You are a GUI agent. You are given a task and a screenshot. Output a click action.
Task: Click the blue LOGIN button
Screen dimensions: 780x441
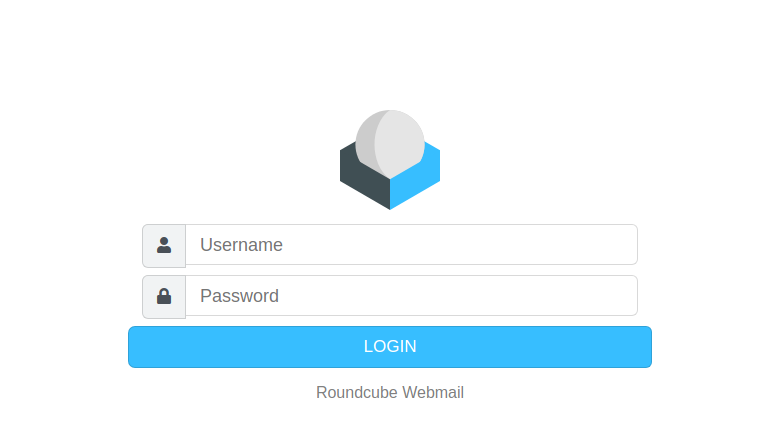(x=390, y=347)
